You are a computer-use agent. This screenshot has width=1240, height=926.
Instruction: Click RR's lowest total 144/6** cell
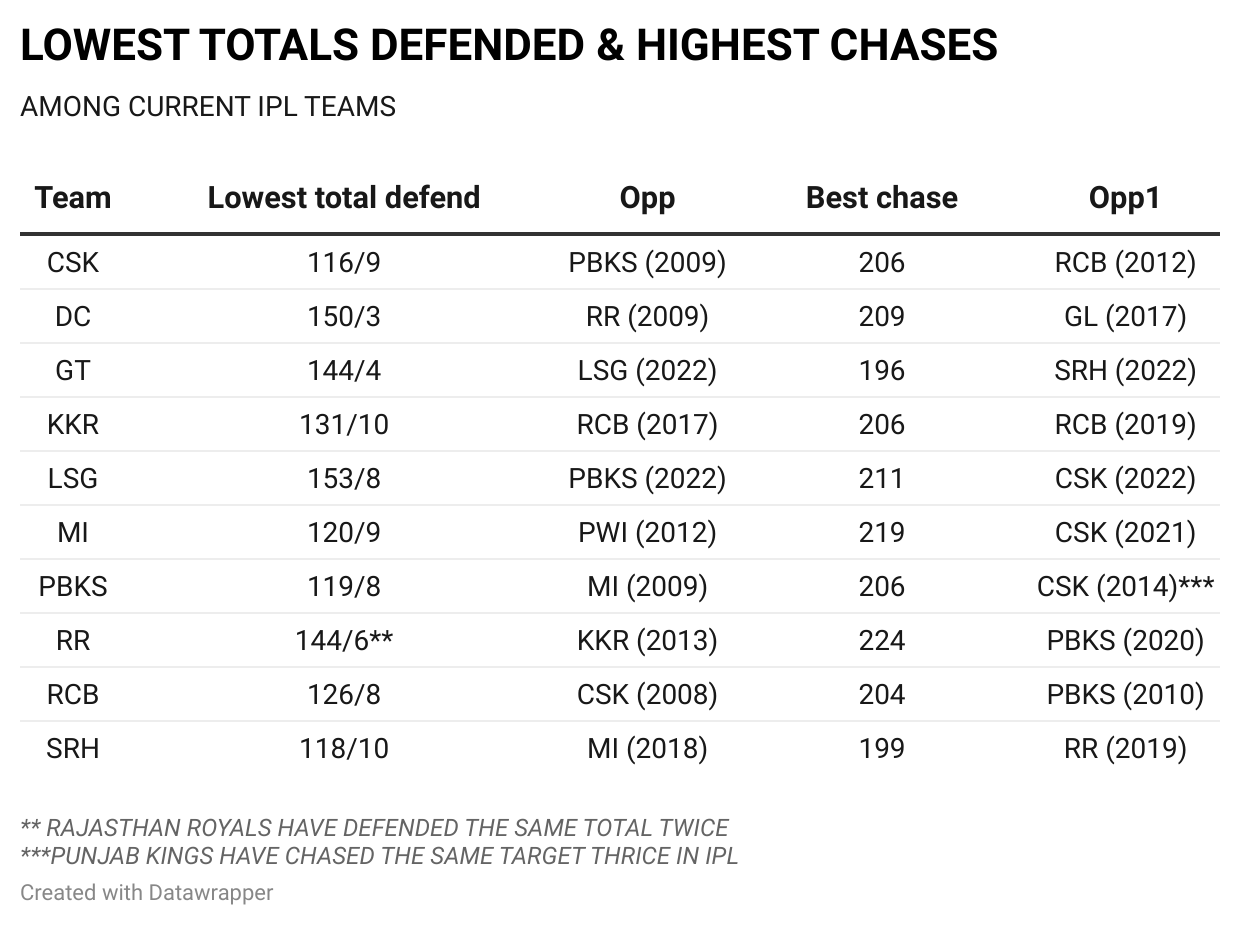click(344, 641)
